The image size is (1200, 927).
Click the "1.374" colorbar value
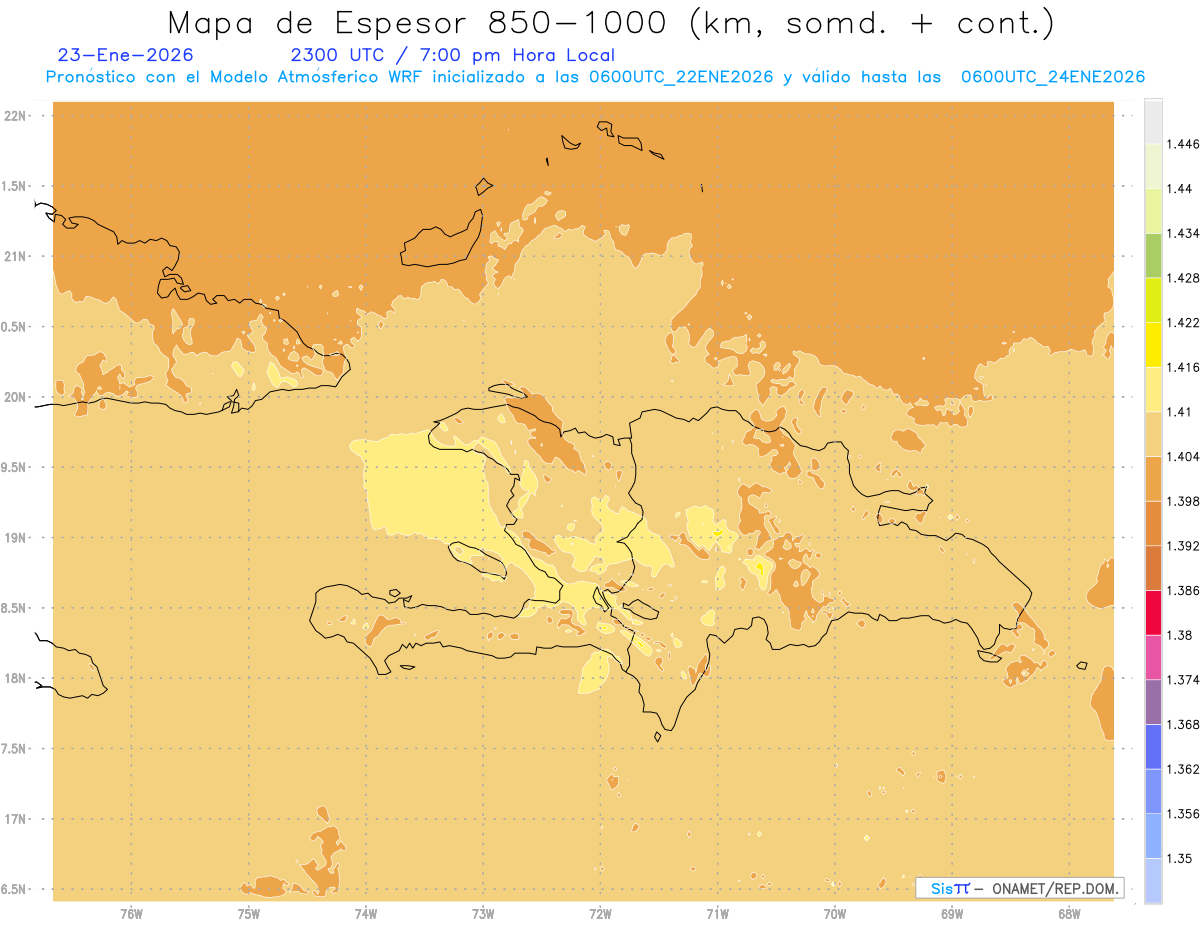point(1183,680)
